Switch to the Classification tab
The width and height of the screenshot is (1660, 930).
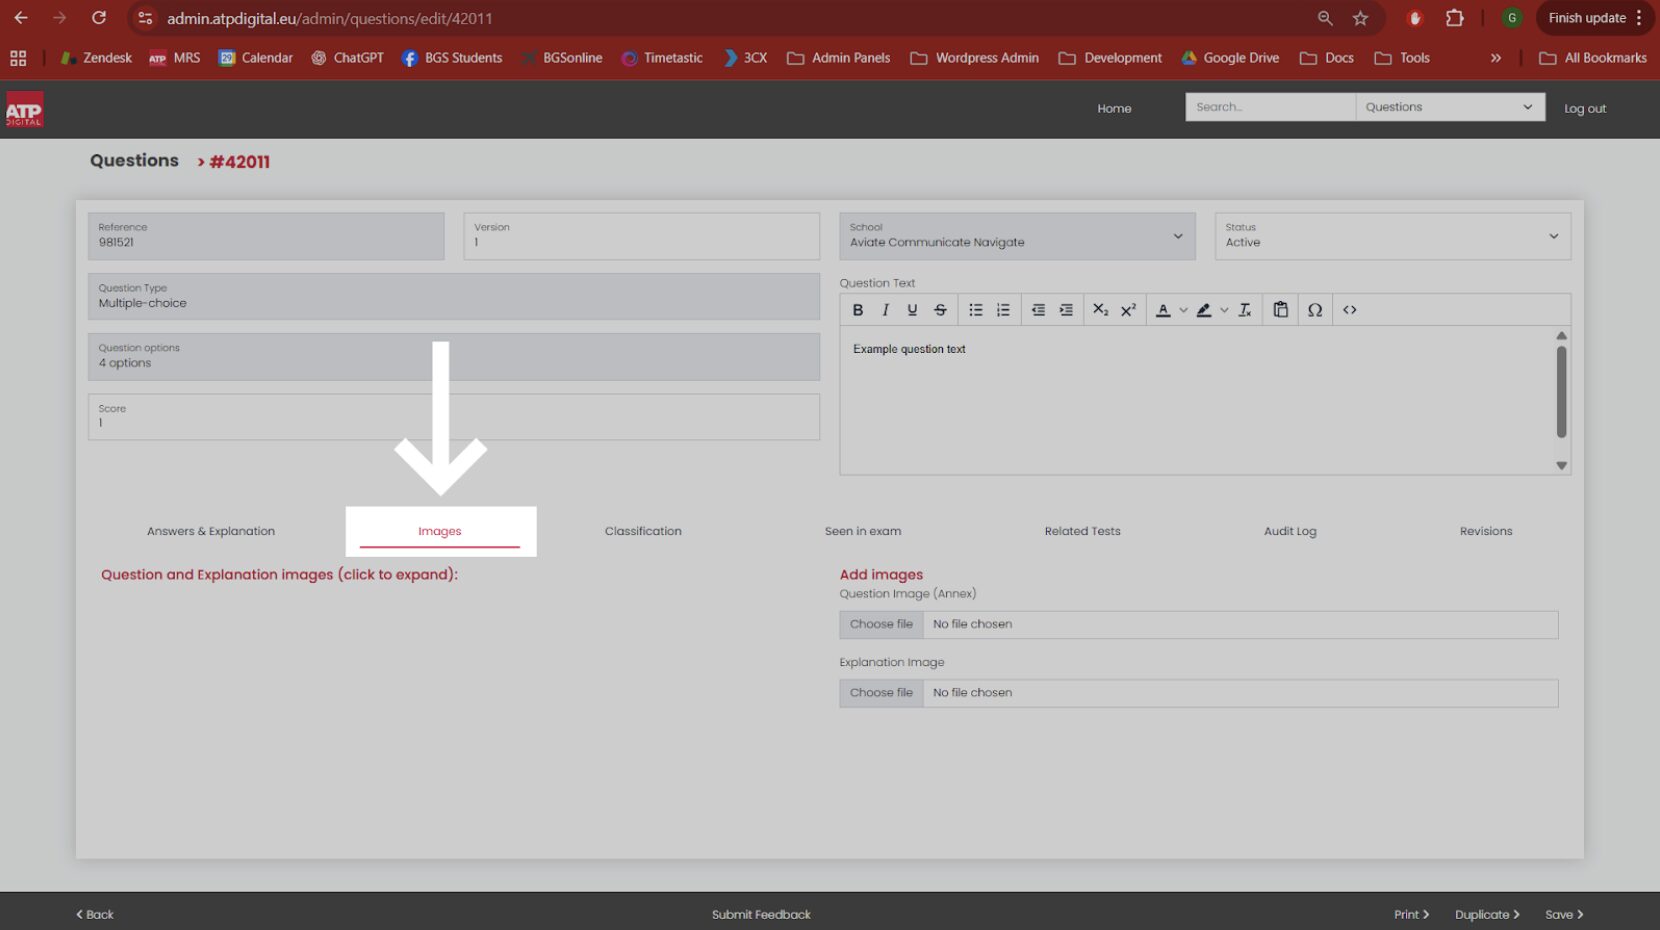pos(643,531)
